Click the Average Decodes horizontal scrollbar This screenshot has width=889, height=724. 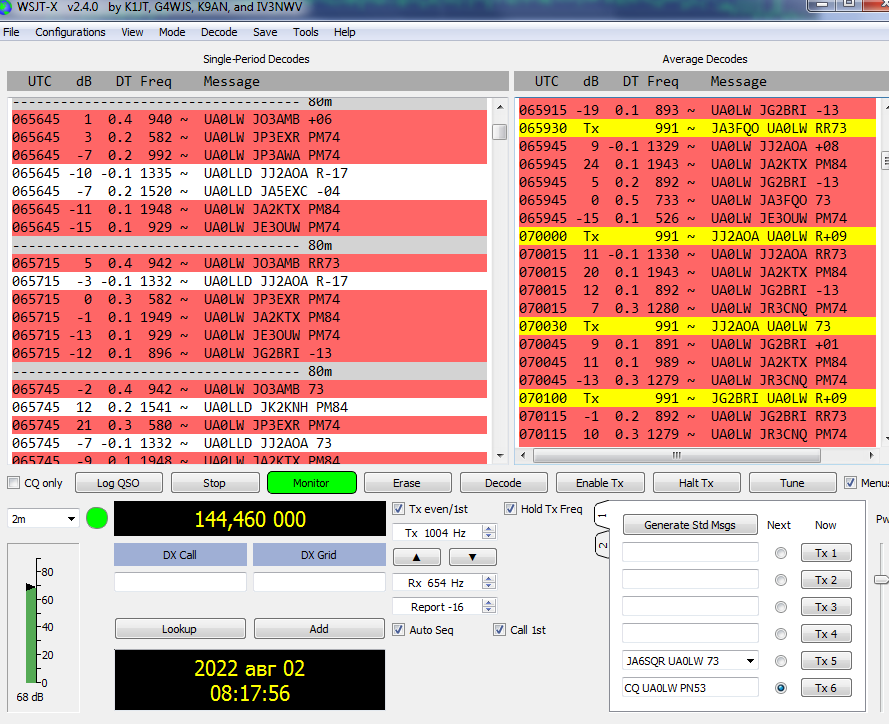coord(676,455)
